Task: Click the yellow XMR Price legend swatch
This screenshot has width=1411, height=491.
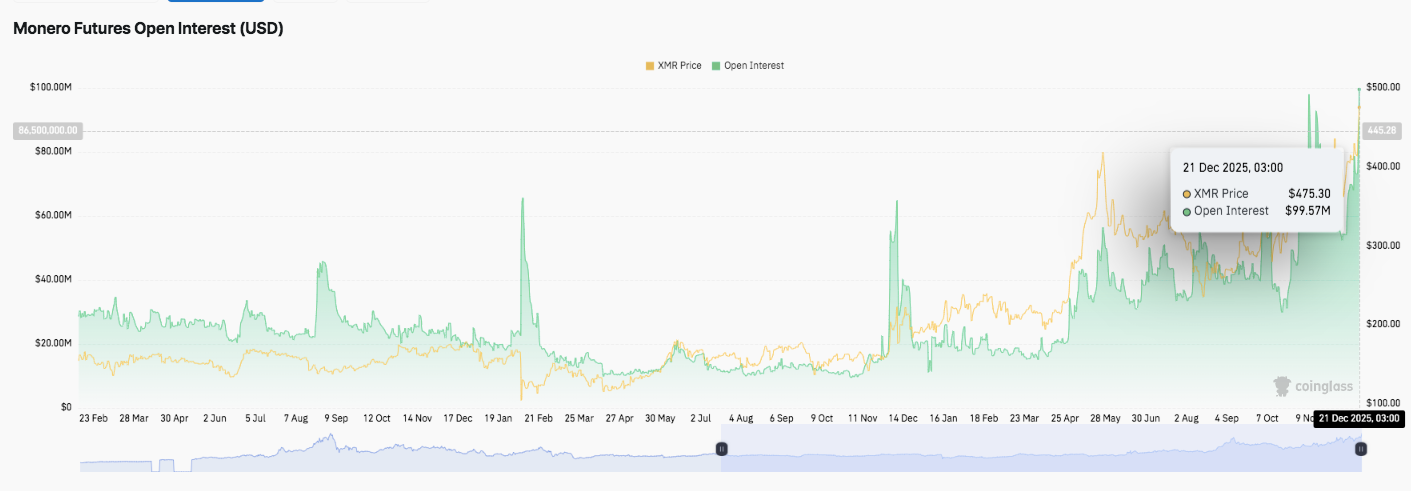Action: coord(649,66)
